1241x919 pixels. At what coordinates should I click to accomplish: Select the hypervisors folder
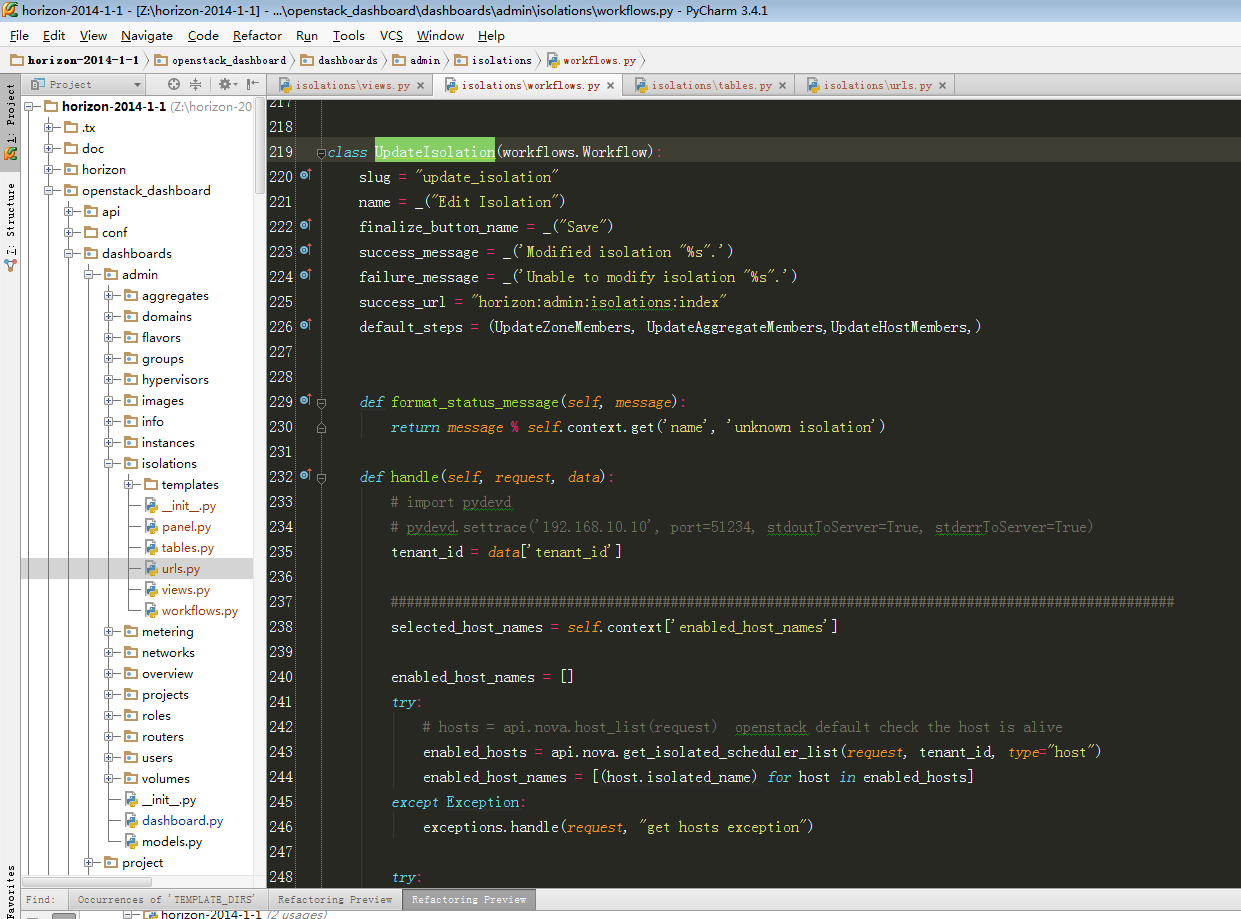[x=175, y=380]
